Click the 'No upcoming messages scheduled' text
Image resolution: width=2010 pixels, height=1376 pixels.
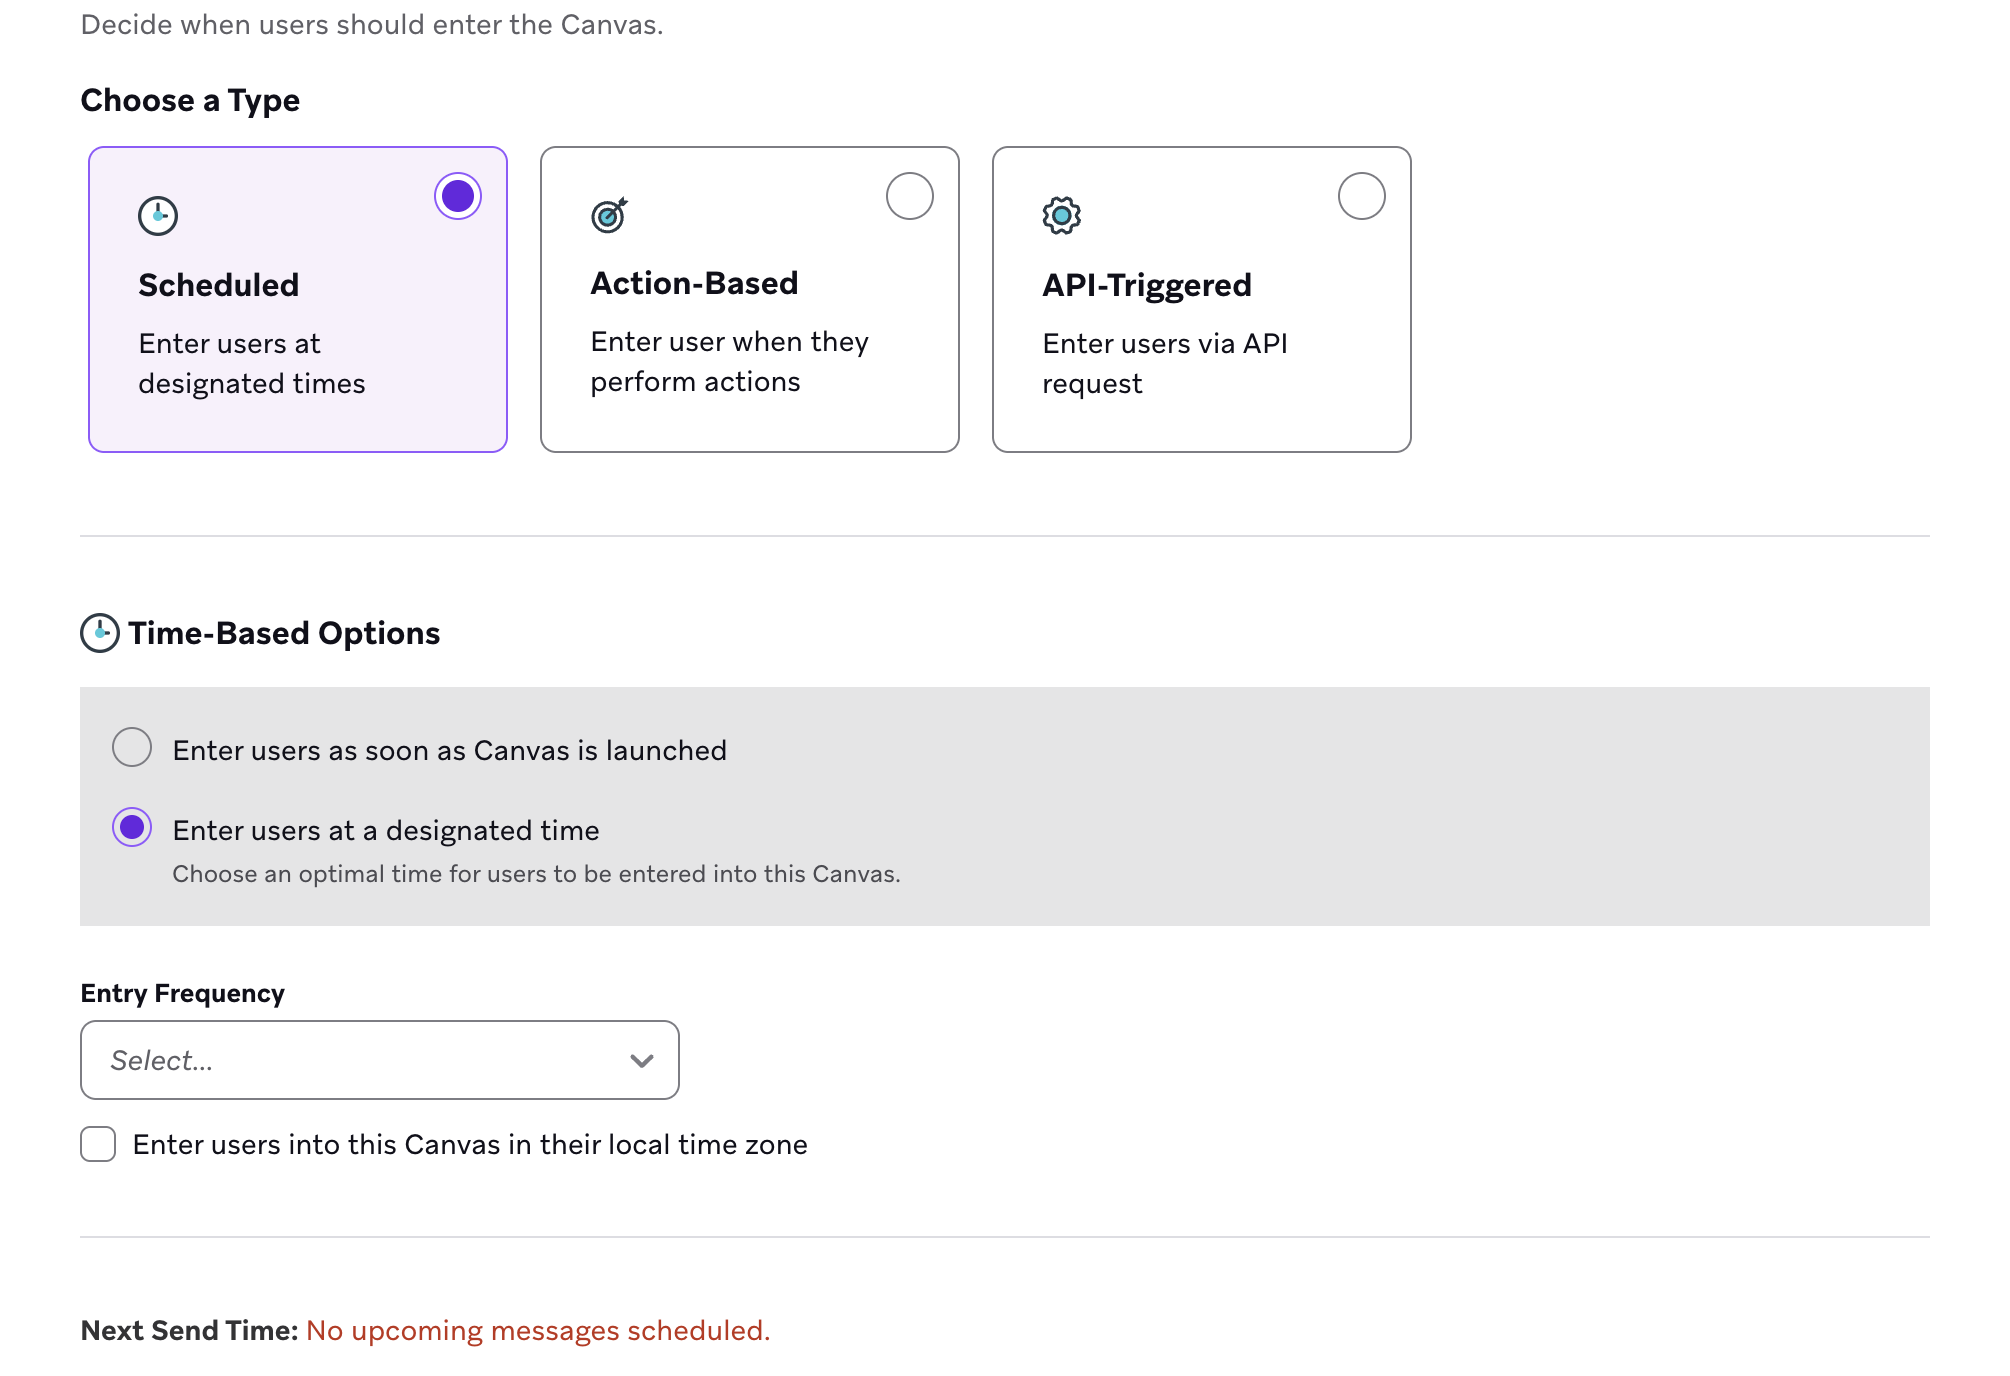coord(538,1330)
